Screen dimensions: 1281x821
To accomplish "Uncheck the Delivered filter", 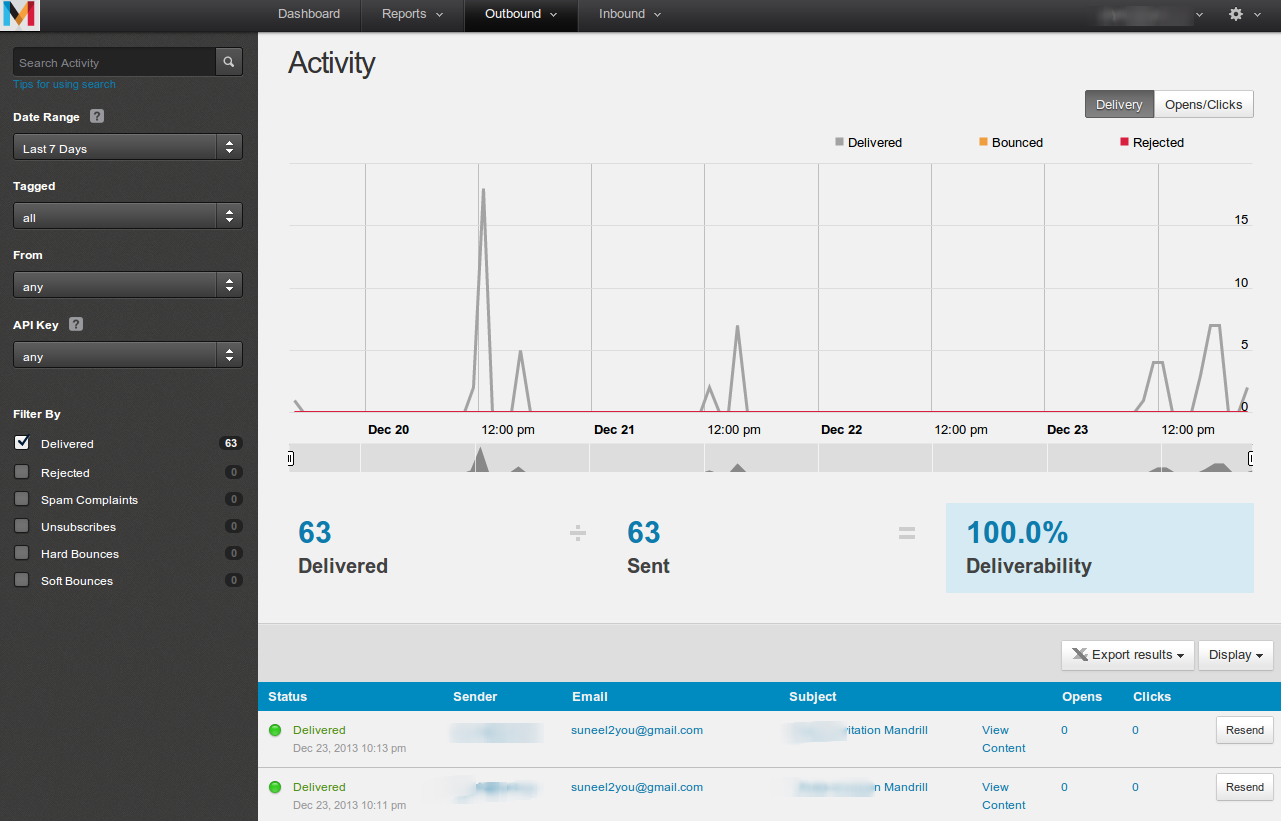I will tap(22, 443).
